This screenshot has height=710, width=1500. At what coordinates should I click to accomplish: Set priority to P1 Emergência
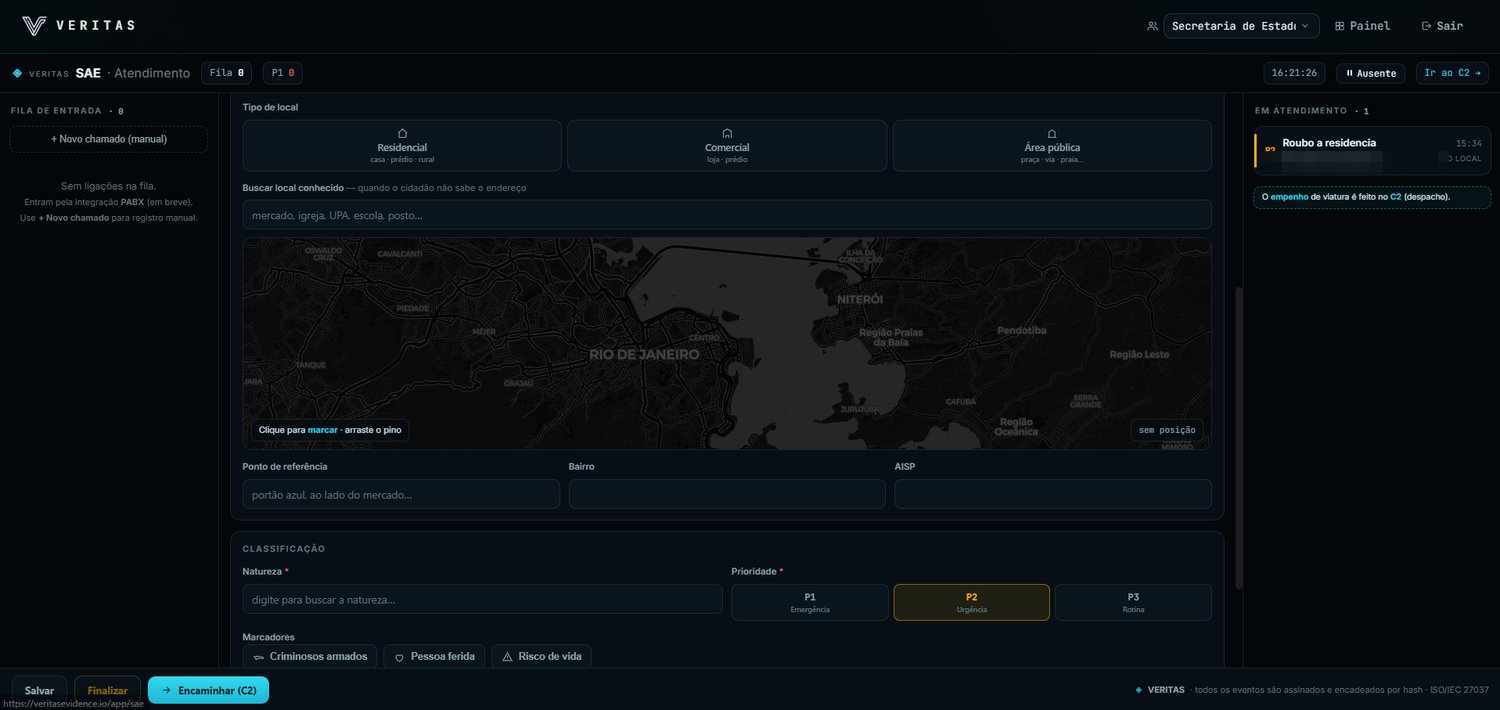pos(810,602)
